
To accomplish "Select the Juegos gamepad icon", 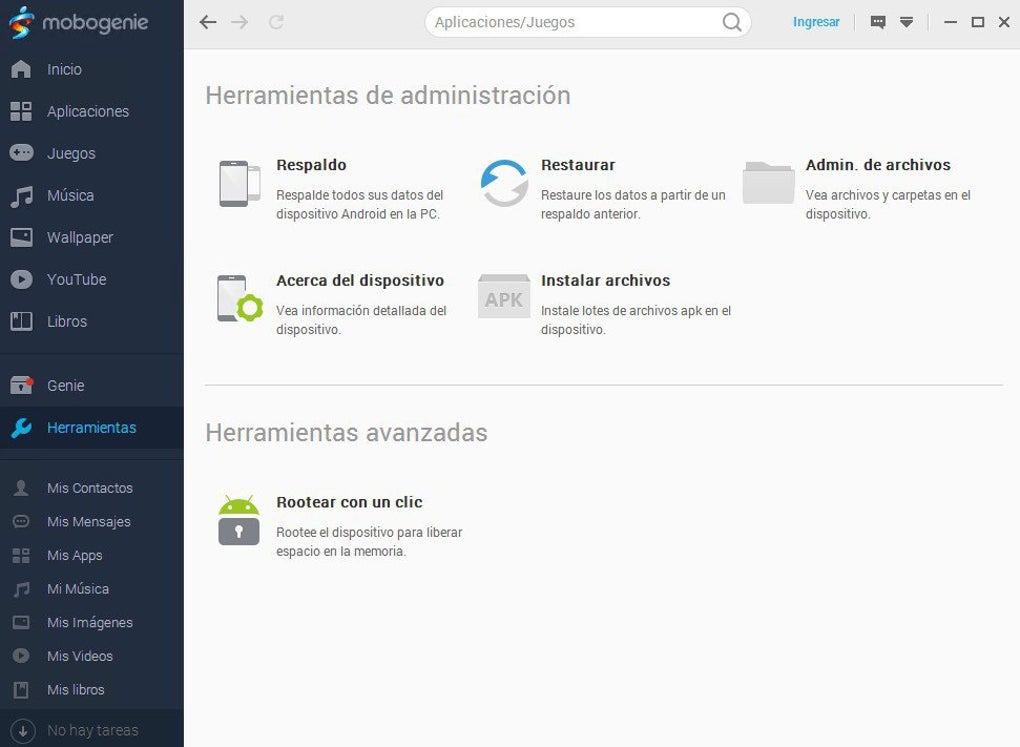I will [x=21, y=153].
